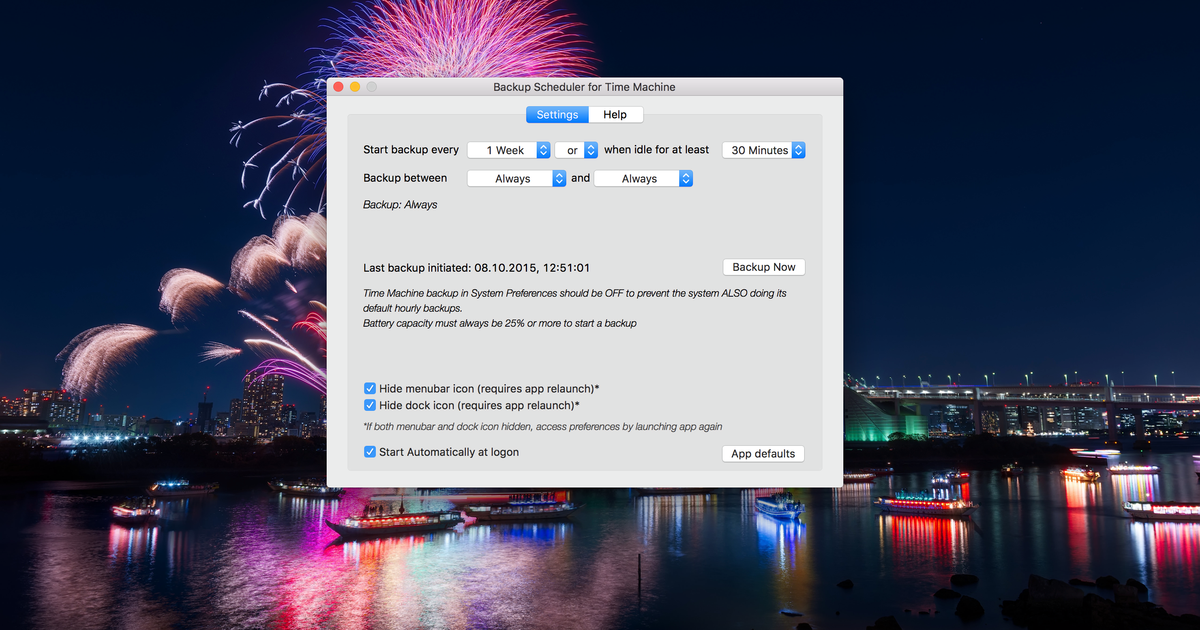
Task: Click the stepper beside 30 Minutes
Action: [x=797, y=150]
